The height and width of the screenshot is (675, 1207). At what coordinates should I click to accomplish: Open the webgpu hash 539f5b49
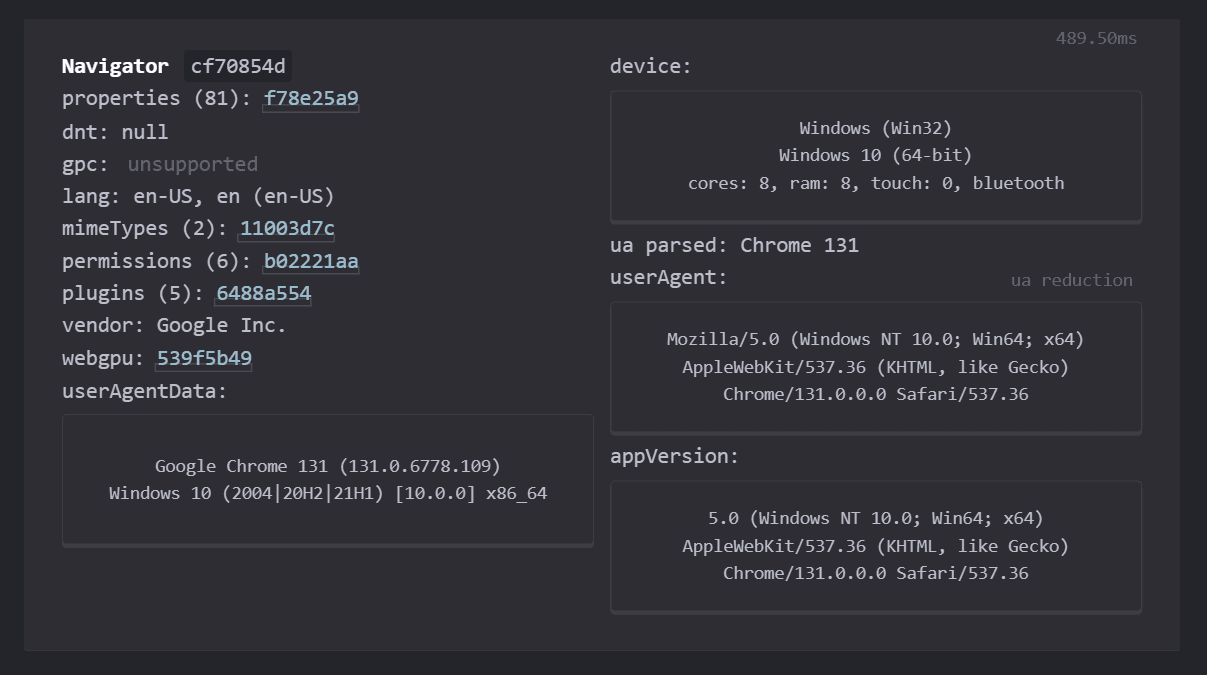click(204, 358)
